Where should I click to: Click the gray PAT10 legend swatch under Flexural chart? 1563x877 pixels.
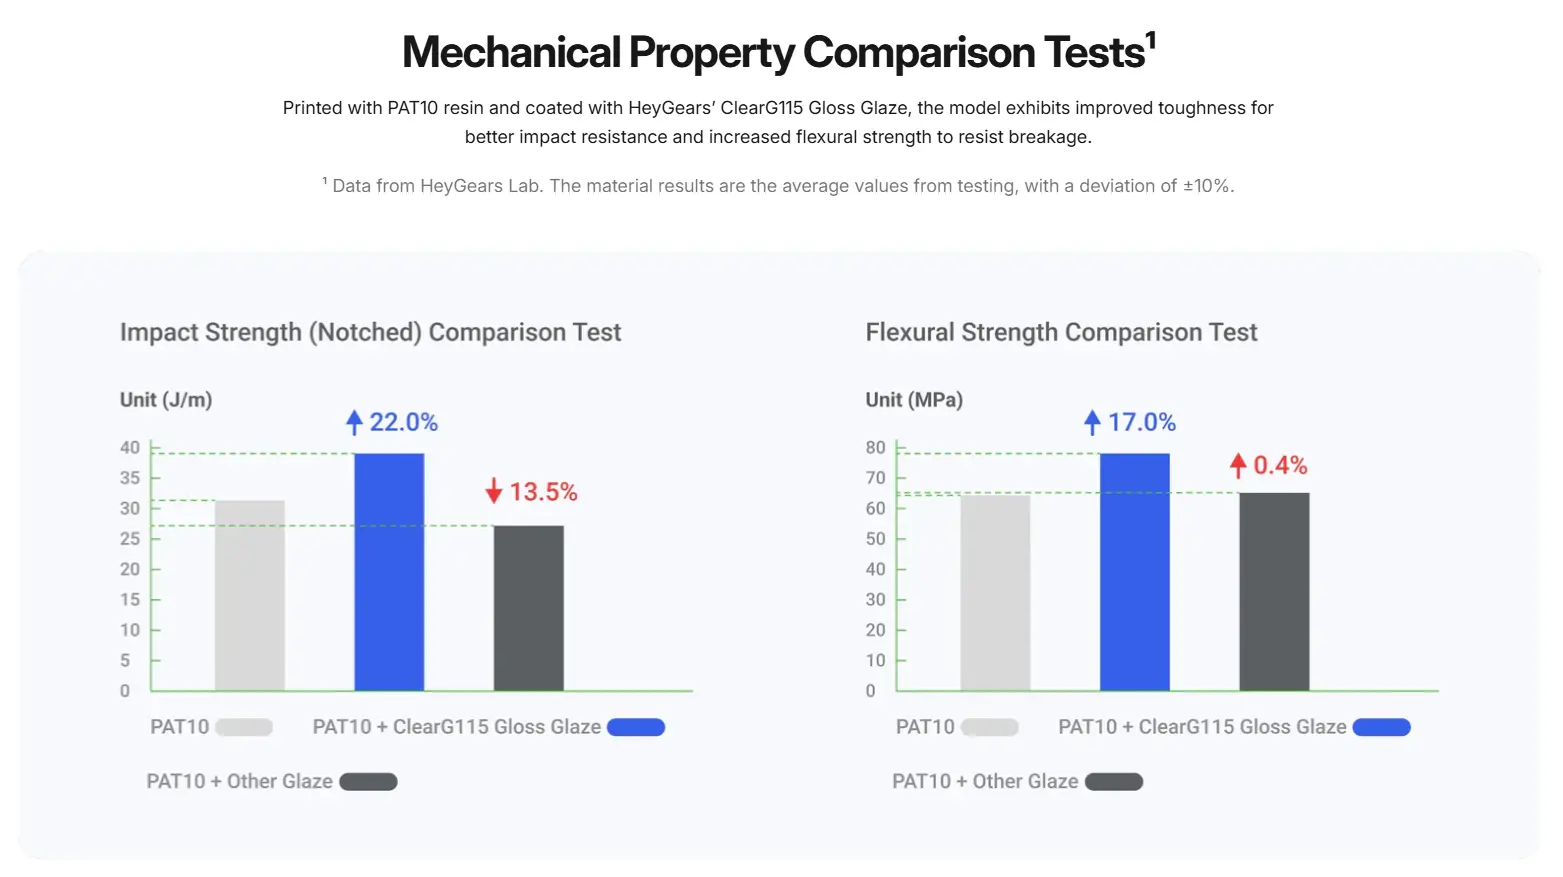click(x=990, y=727)
